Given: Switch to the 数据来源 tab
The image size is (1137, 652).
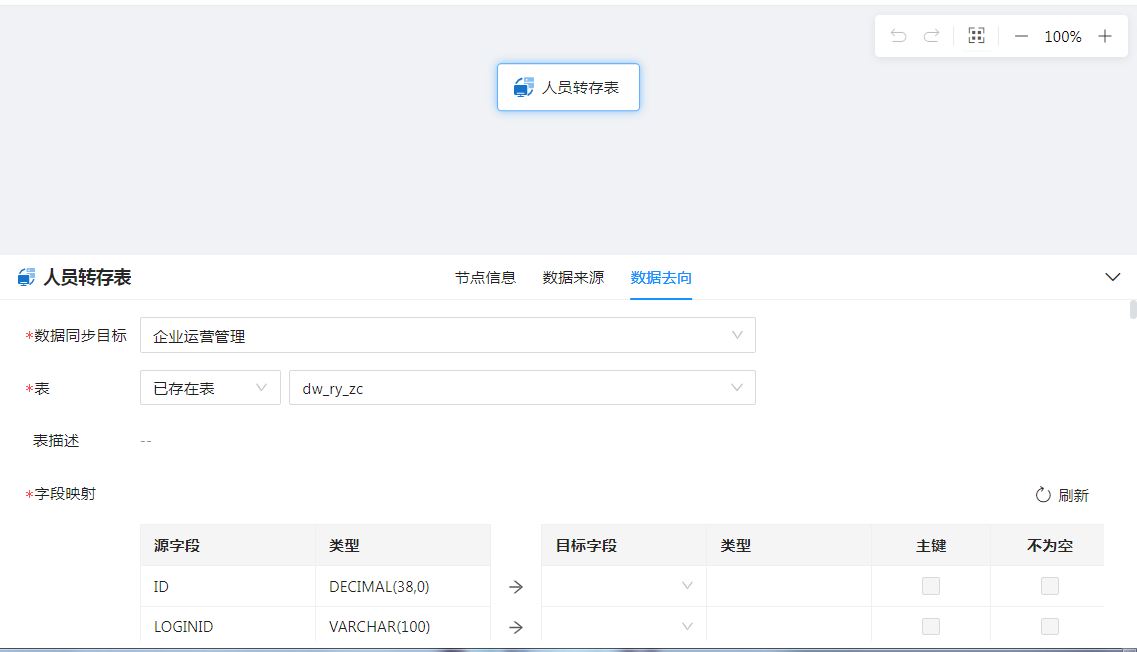Looking at the screenshot, I should click(573, 278).
